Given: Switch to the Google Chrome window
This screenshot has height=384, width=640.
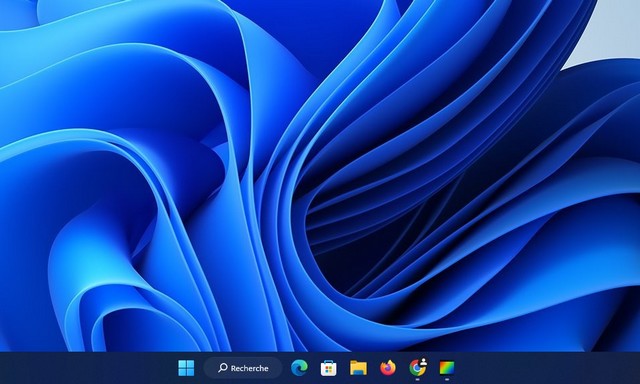Looking at the screenshot, I should tap(418, 367).
